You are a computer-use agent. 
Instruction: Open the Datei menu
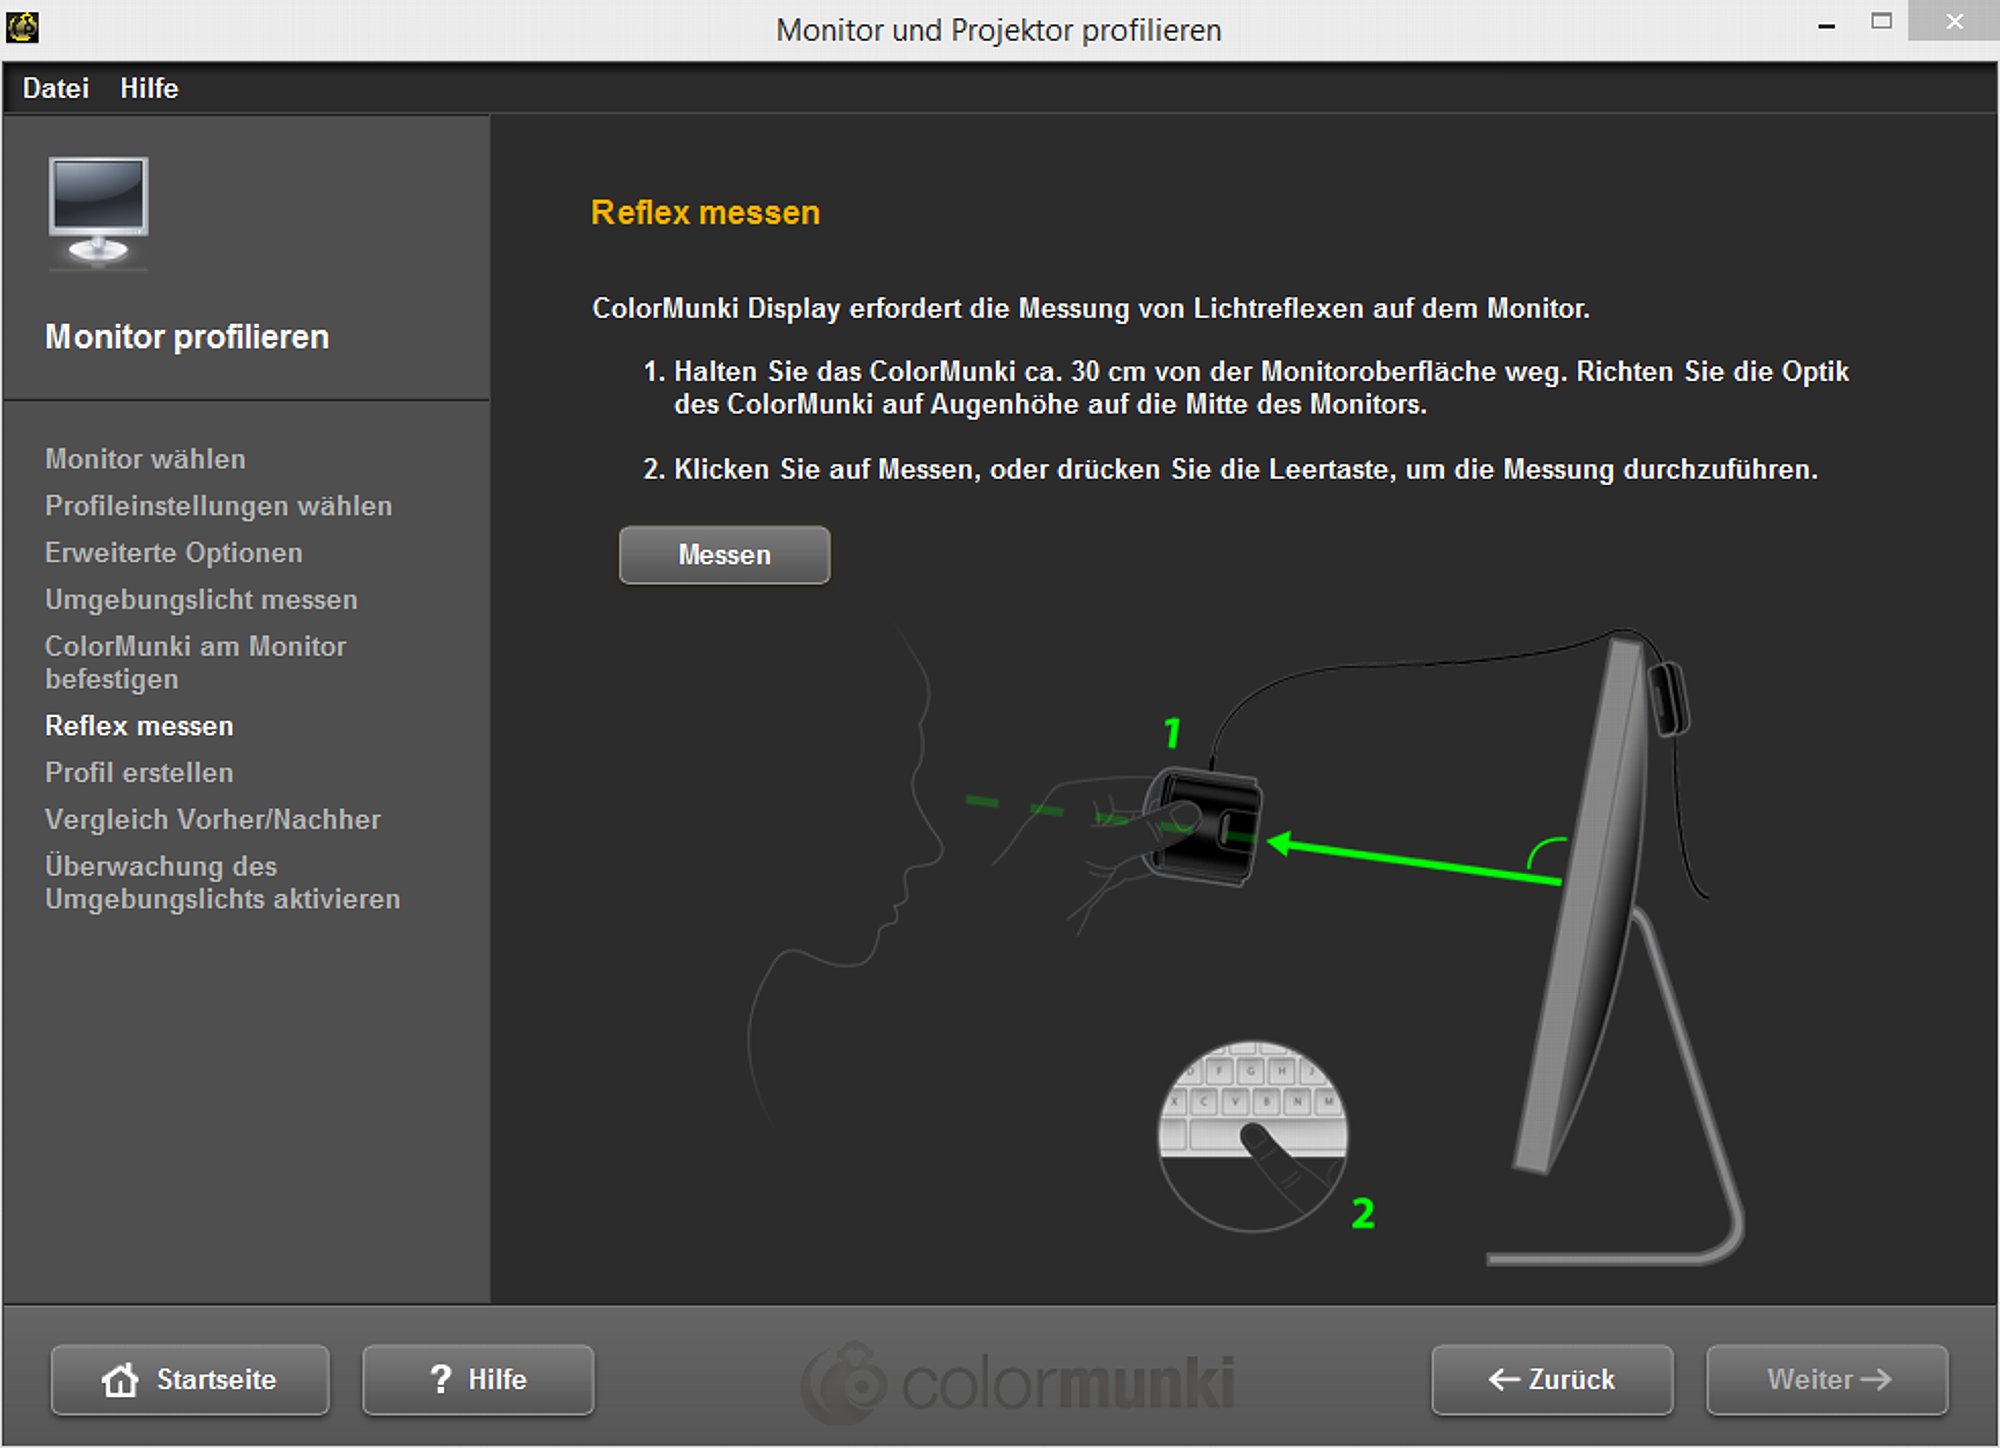(56, 88)
